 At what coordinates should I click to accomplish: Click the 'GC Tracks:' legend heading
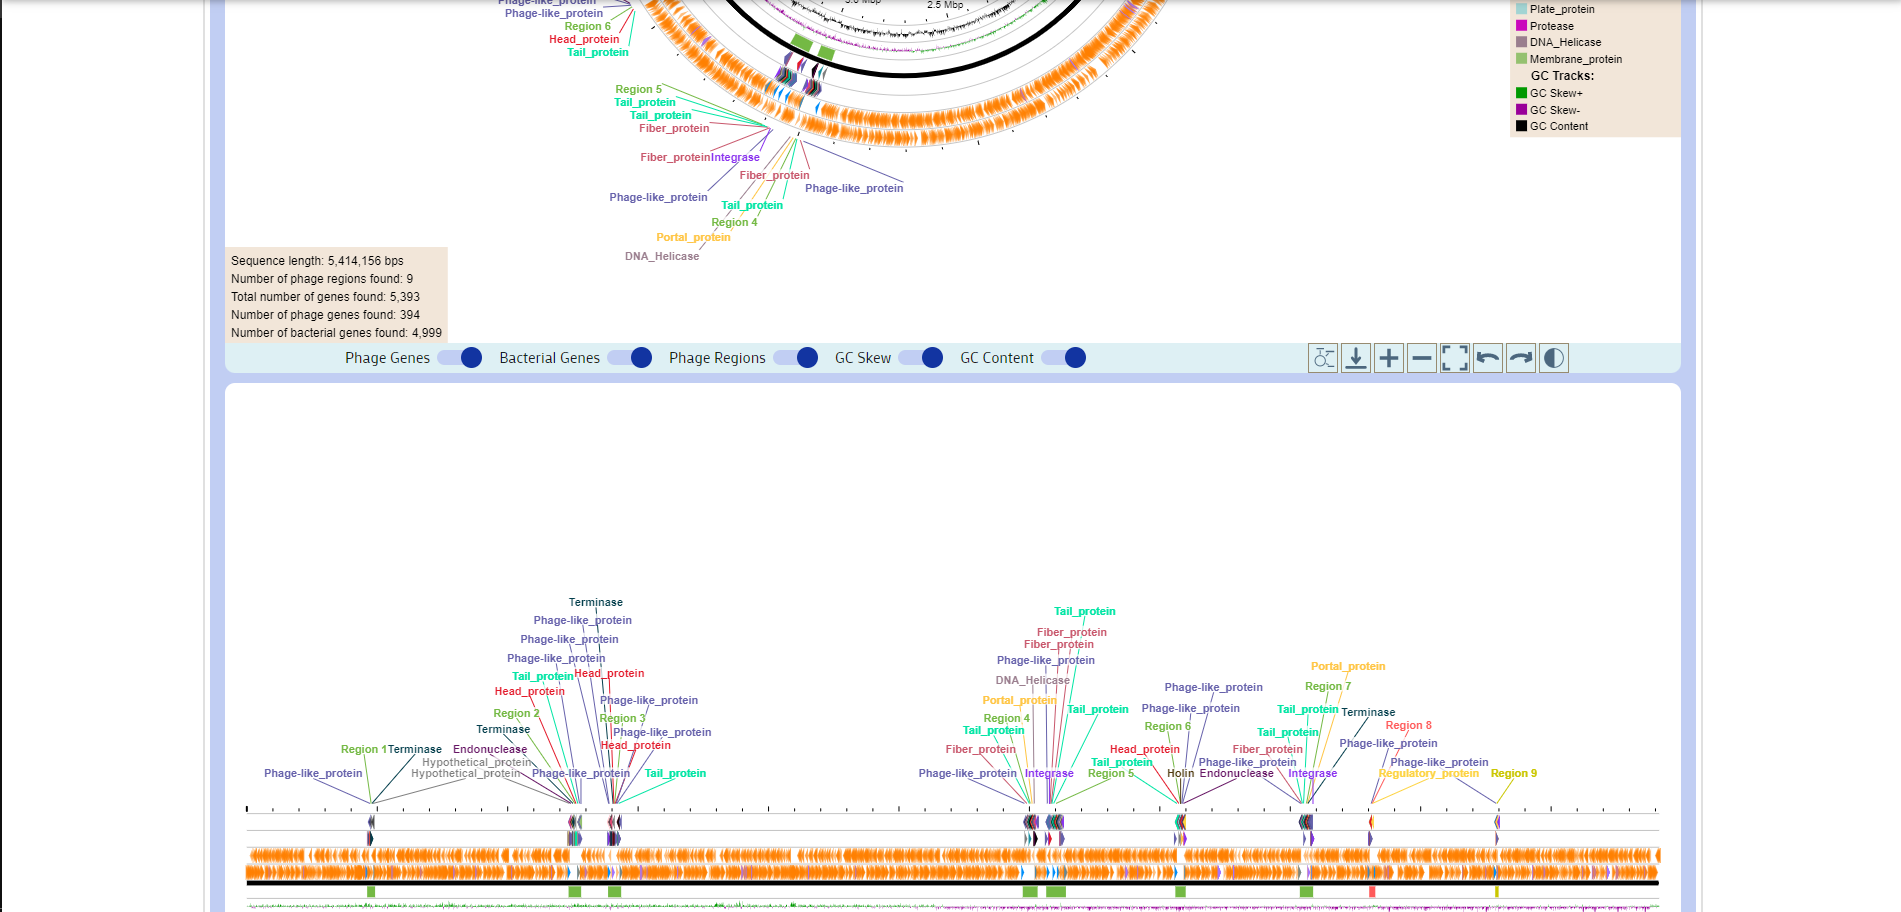[x=1562, y=76]
